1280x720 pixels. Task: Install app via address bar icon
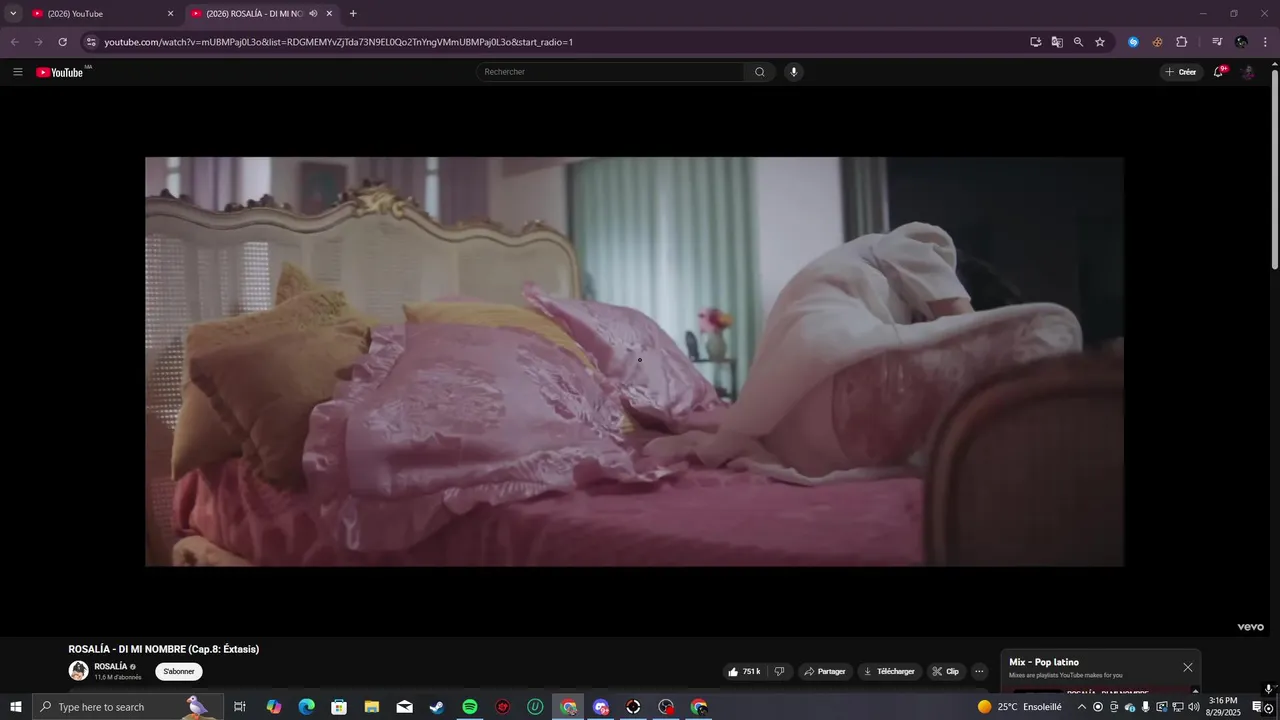(1036, 42)
